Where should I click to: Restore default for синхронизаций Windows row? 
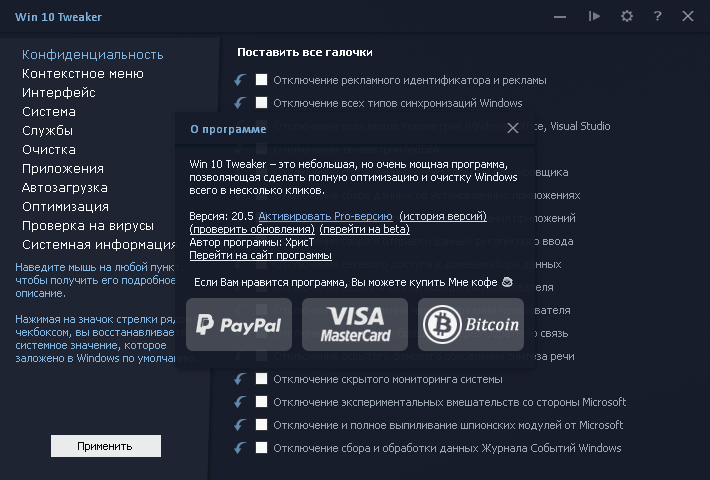point(240,103)
